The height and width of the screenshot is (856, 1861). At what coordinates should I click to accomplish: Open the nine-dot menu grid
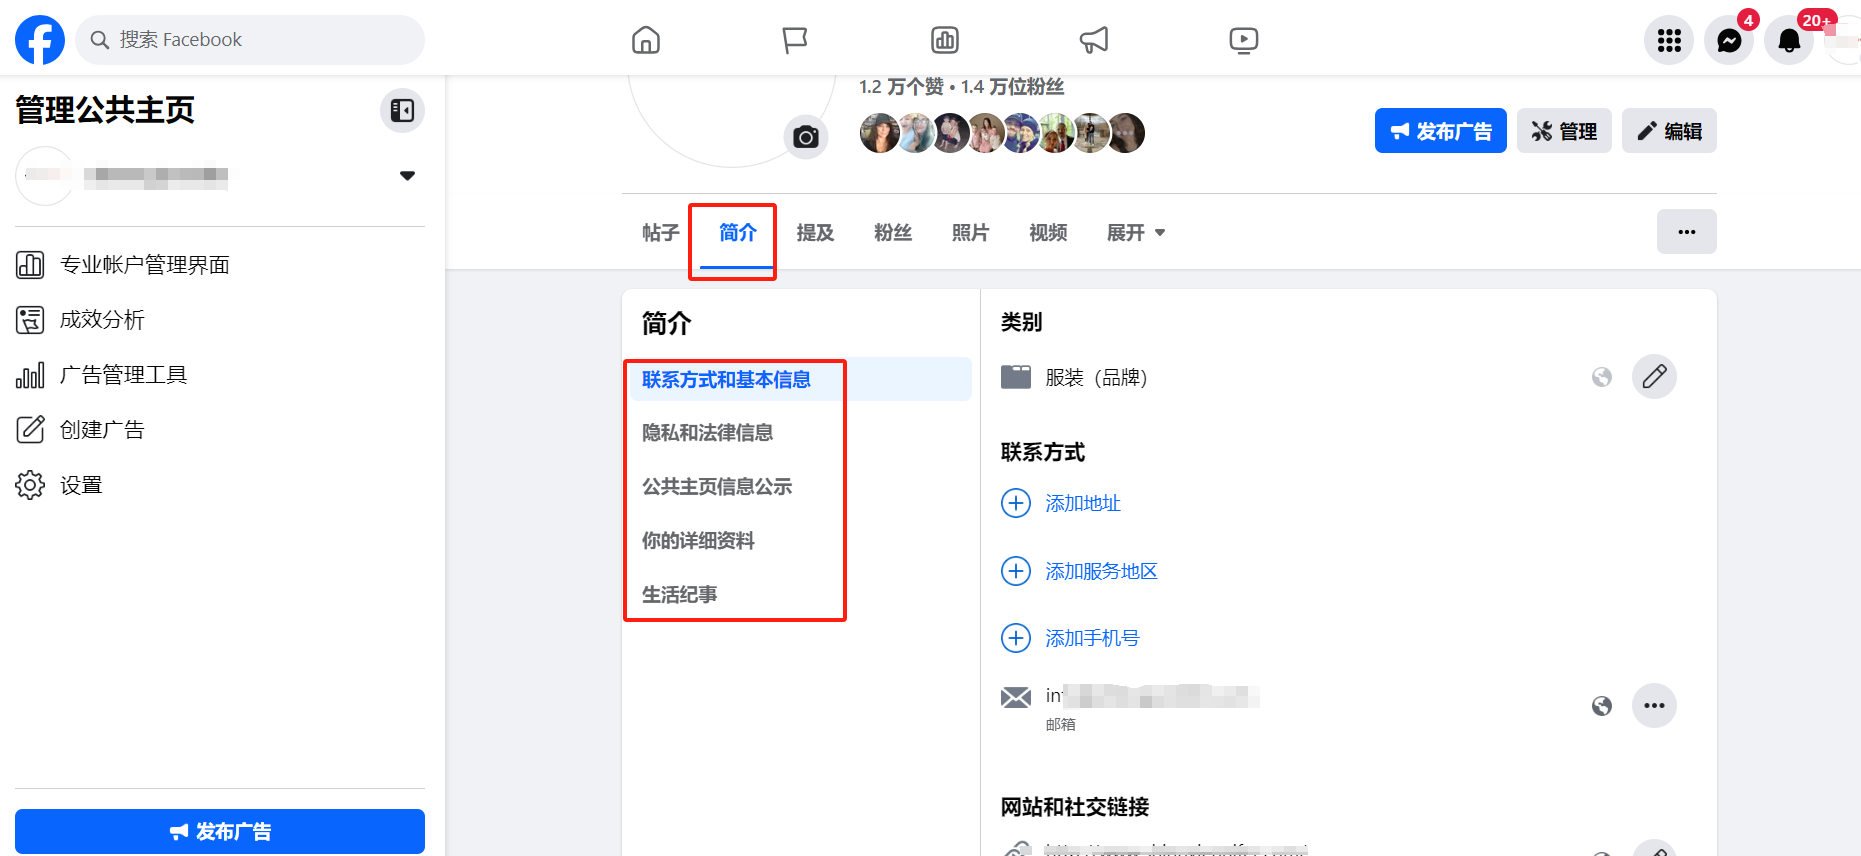[x=1669, y=40]
